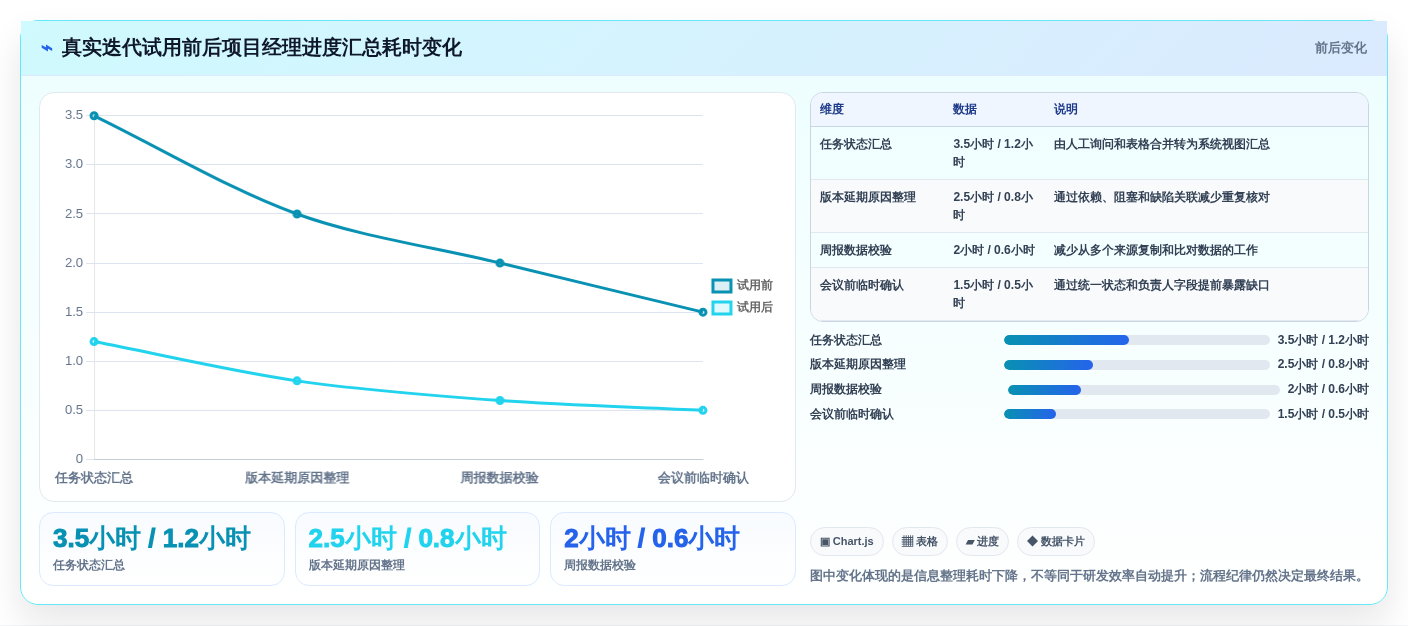Click description '减少从多个来源复制和比对数据的工作'

coord(1156,250)
